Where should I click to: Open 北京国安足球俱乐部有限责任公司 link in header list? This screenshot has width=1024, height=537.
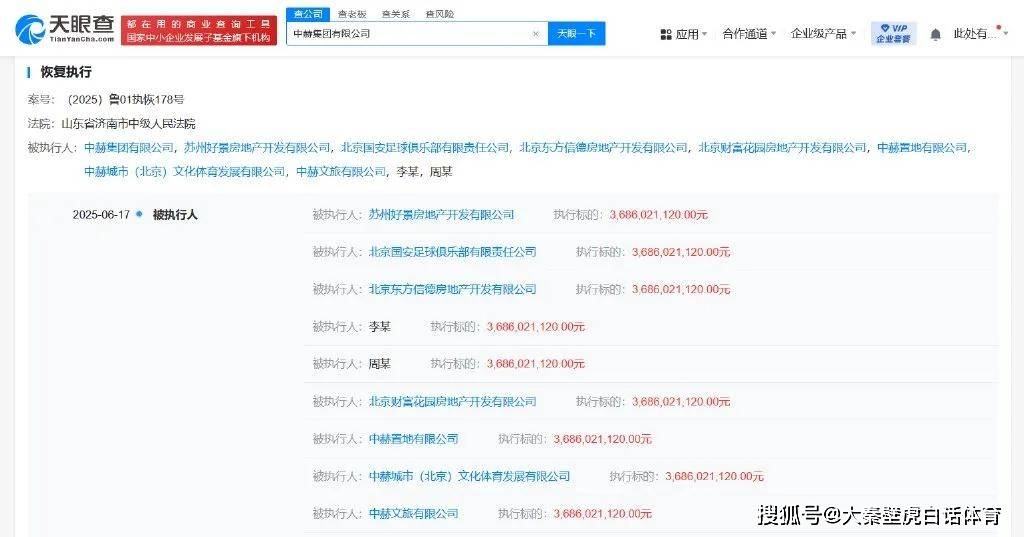click(424, 148)
